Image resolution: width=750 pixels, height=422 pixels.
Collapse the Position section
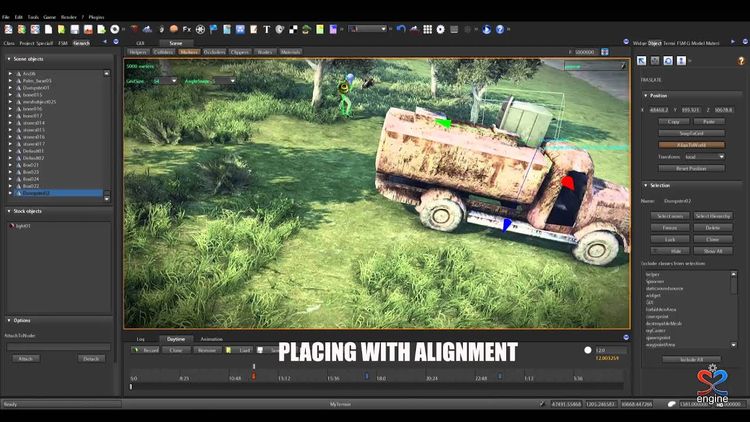pos(645,96)
